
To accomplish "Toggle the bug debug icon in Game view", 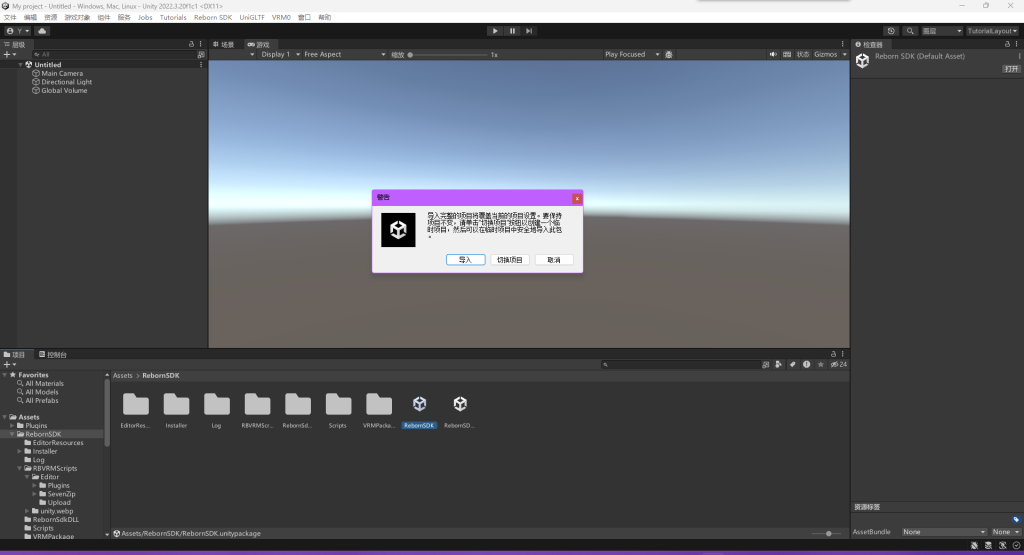I will [669, 54].
